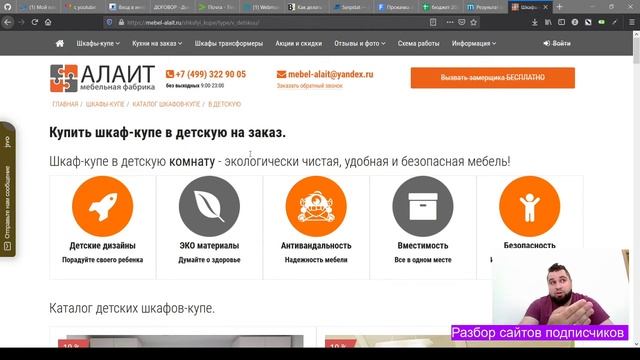
Task: Click the house icon in site navigation
Action: coord(60,43)
